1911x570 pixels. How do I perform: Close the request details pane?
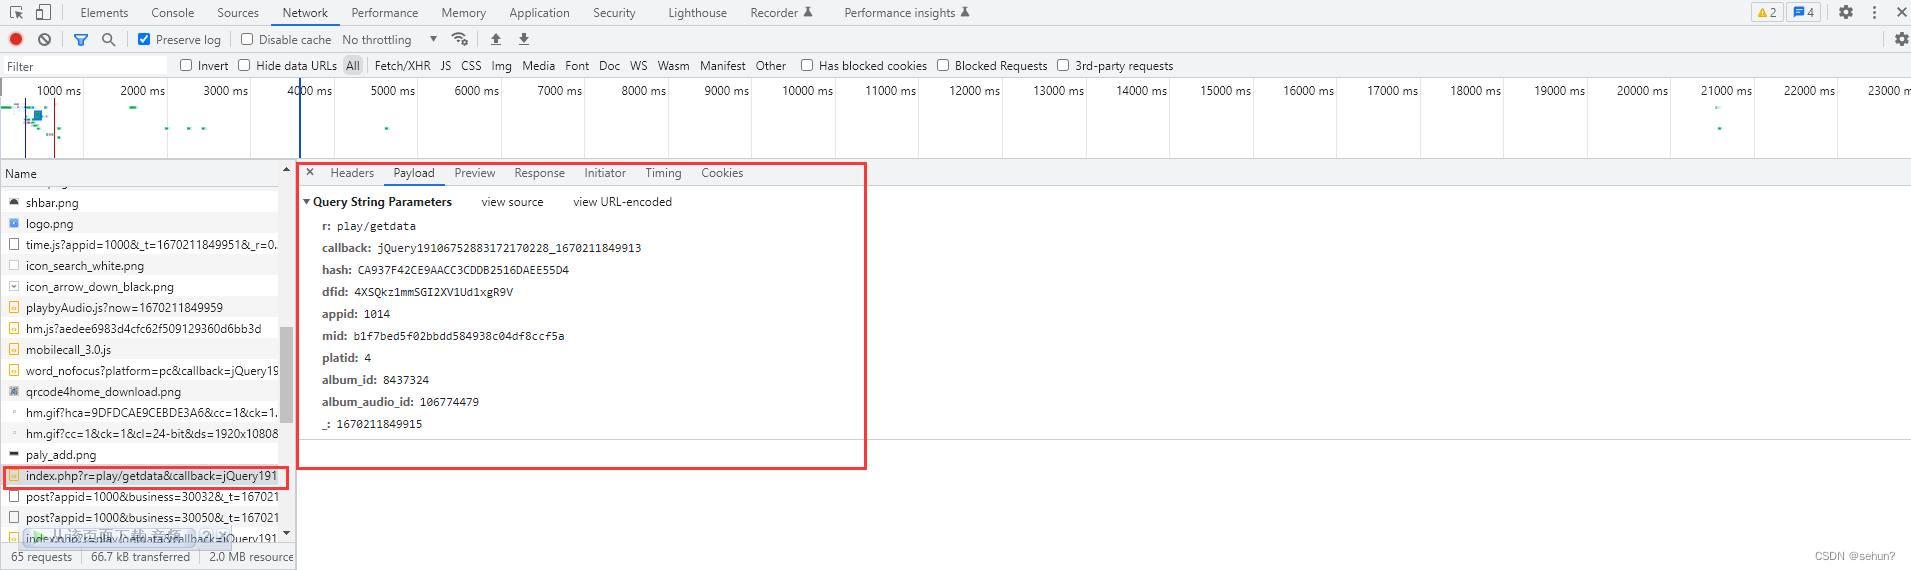(310, 172)
